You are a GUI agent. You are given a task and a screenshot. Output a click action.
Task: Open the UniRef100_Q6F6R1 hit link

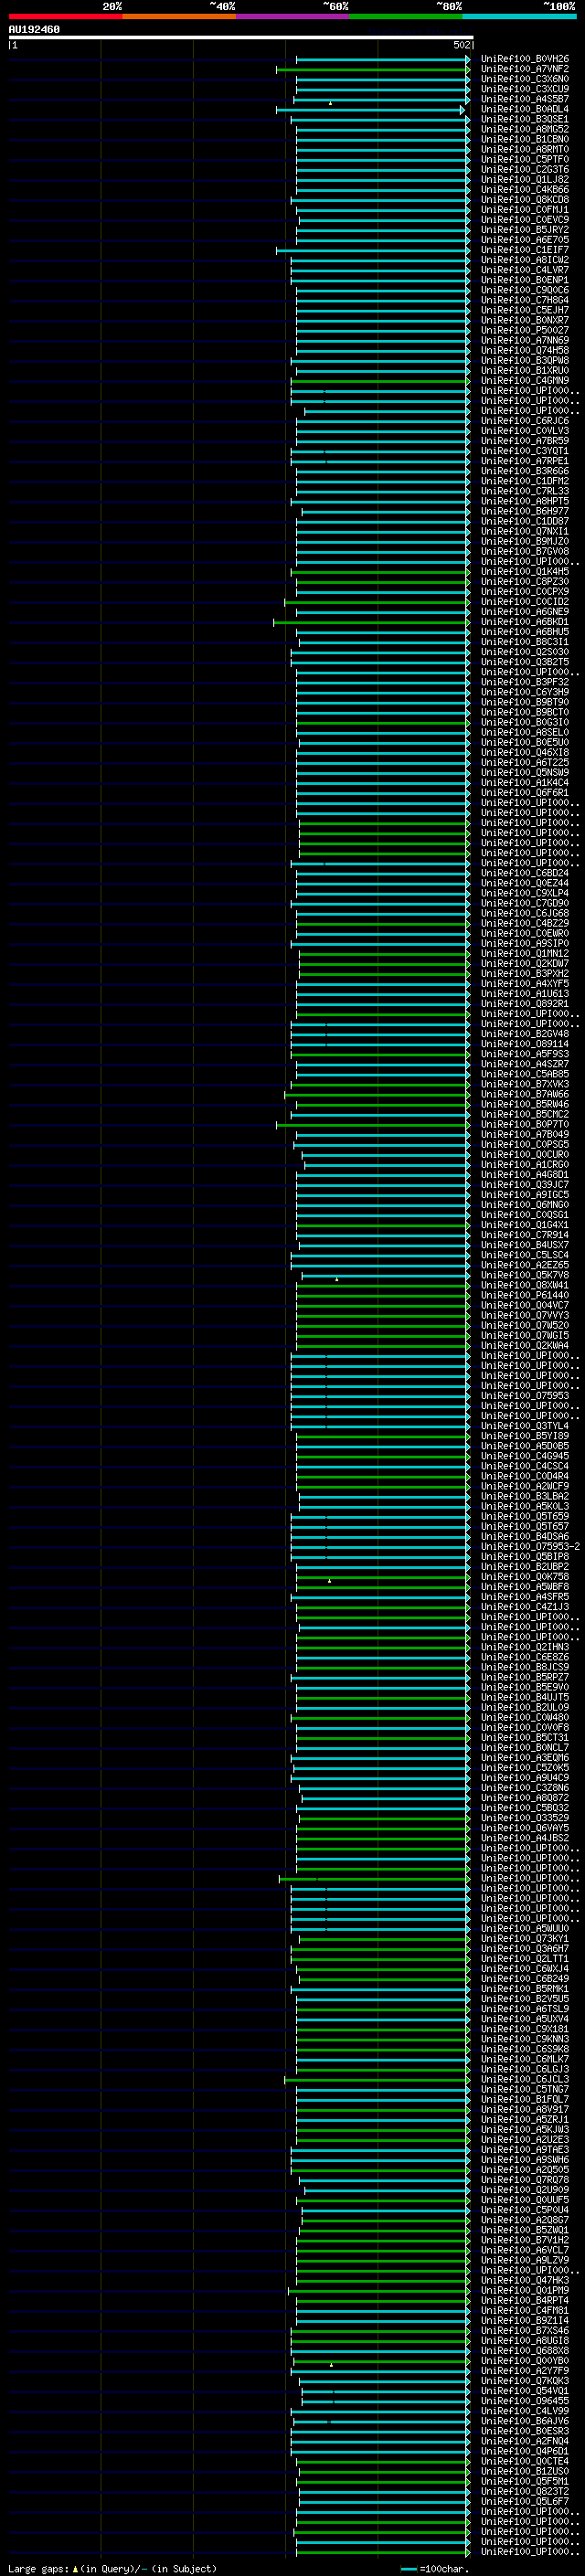525,793
